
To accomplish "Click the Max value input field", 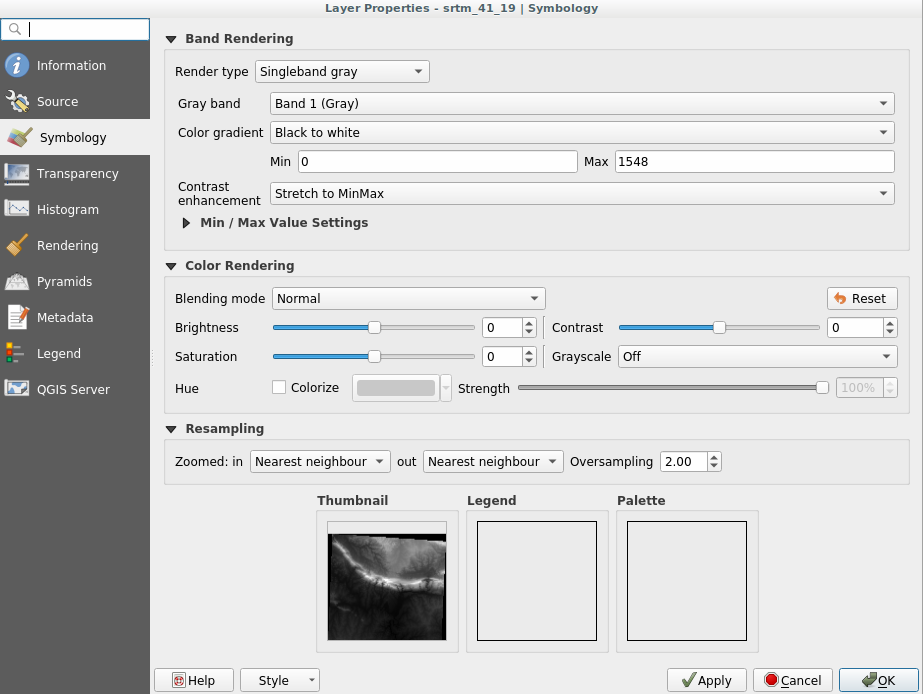I will (754, 162).
